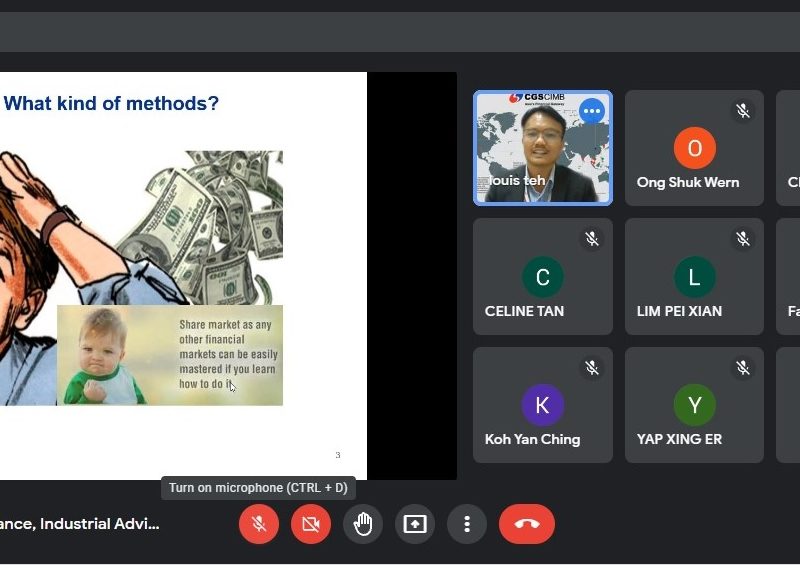Image resolution: width=800 pixels, height=575 pixels.
Task: Click the success baby meme image on slide
Action: (170, 355)
